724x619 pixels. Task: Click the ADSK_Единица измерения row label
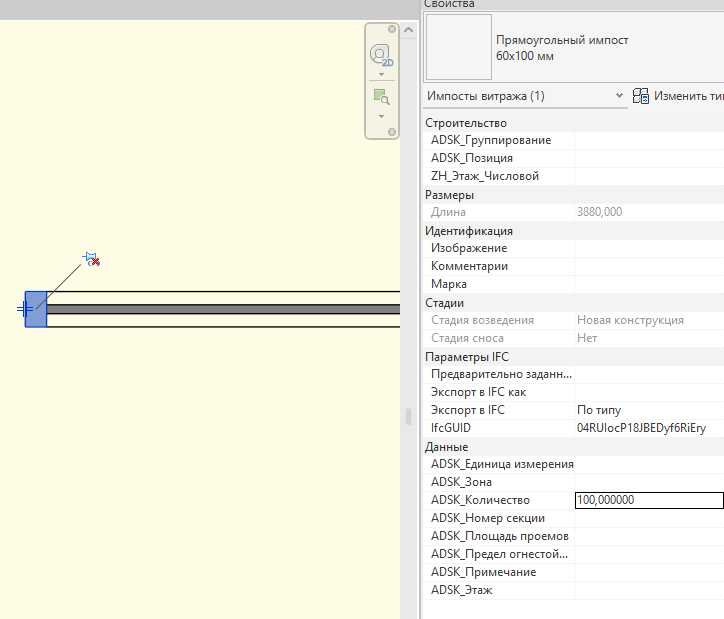pyautogui.click(x=502, y=464)
